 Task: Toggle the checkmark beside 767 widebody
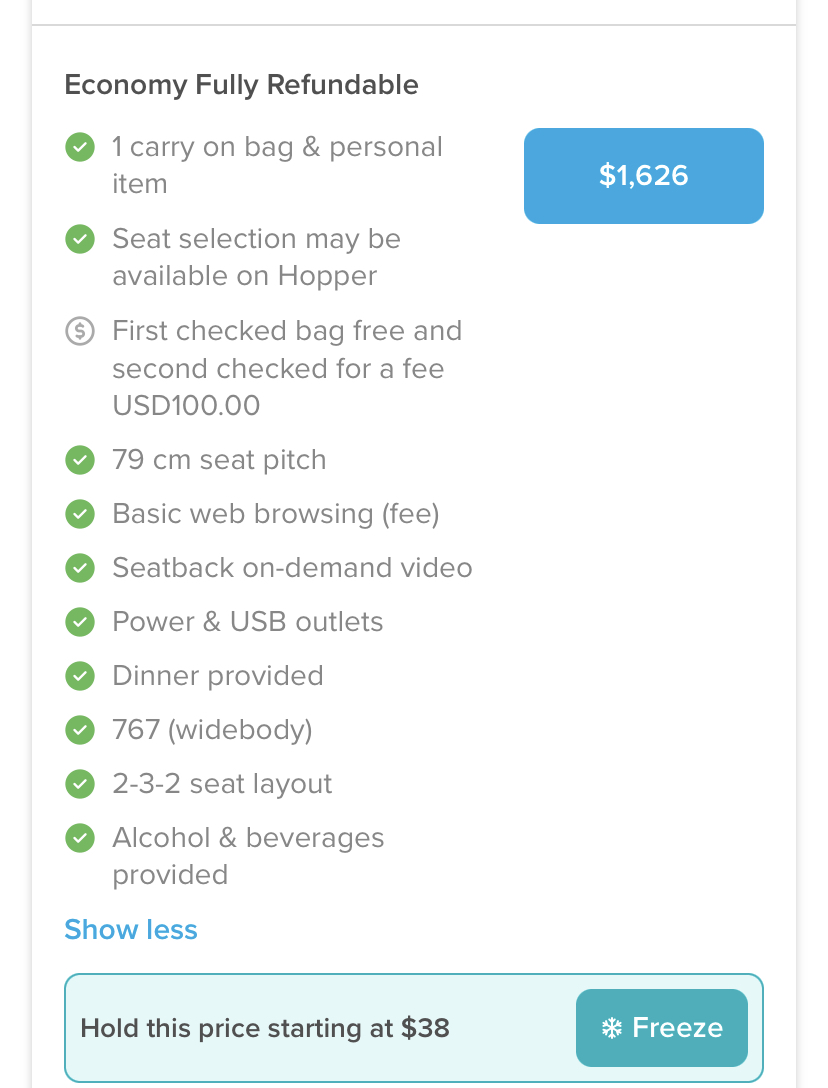[x=79, y=730]
